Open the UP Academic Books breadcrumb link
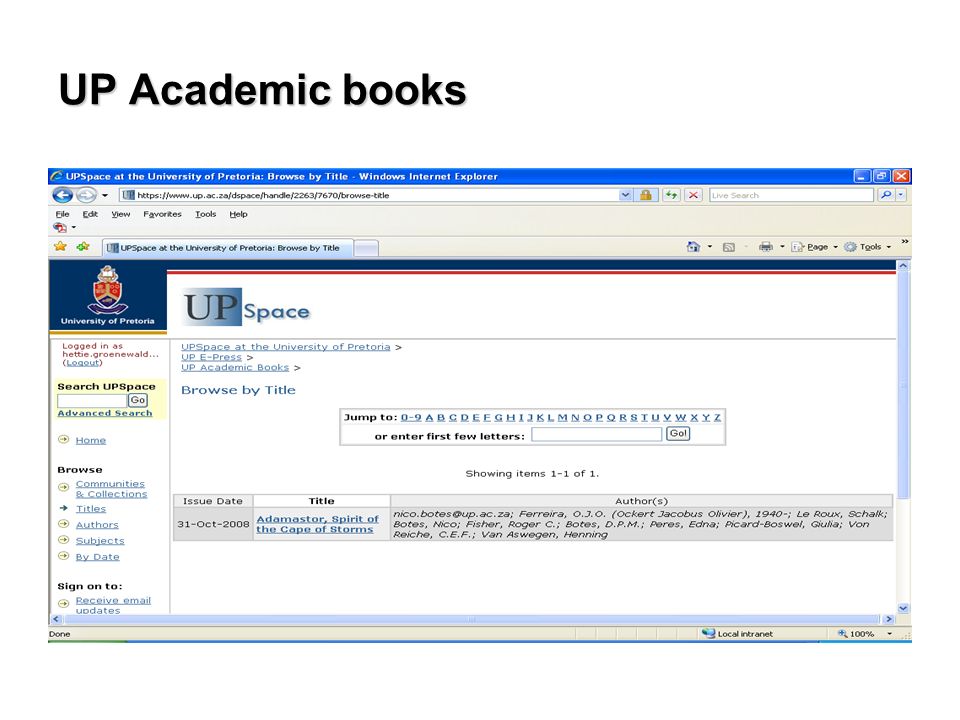 pyautogui.click(x=234, y=367)
